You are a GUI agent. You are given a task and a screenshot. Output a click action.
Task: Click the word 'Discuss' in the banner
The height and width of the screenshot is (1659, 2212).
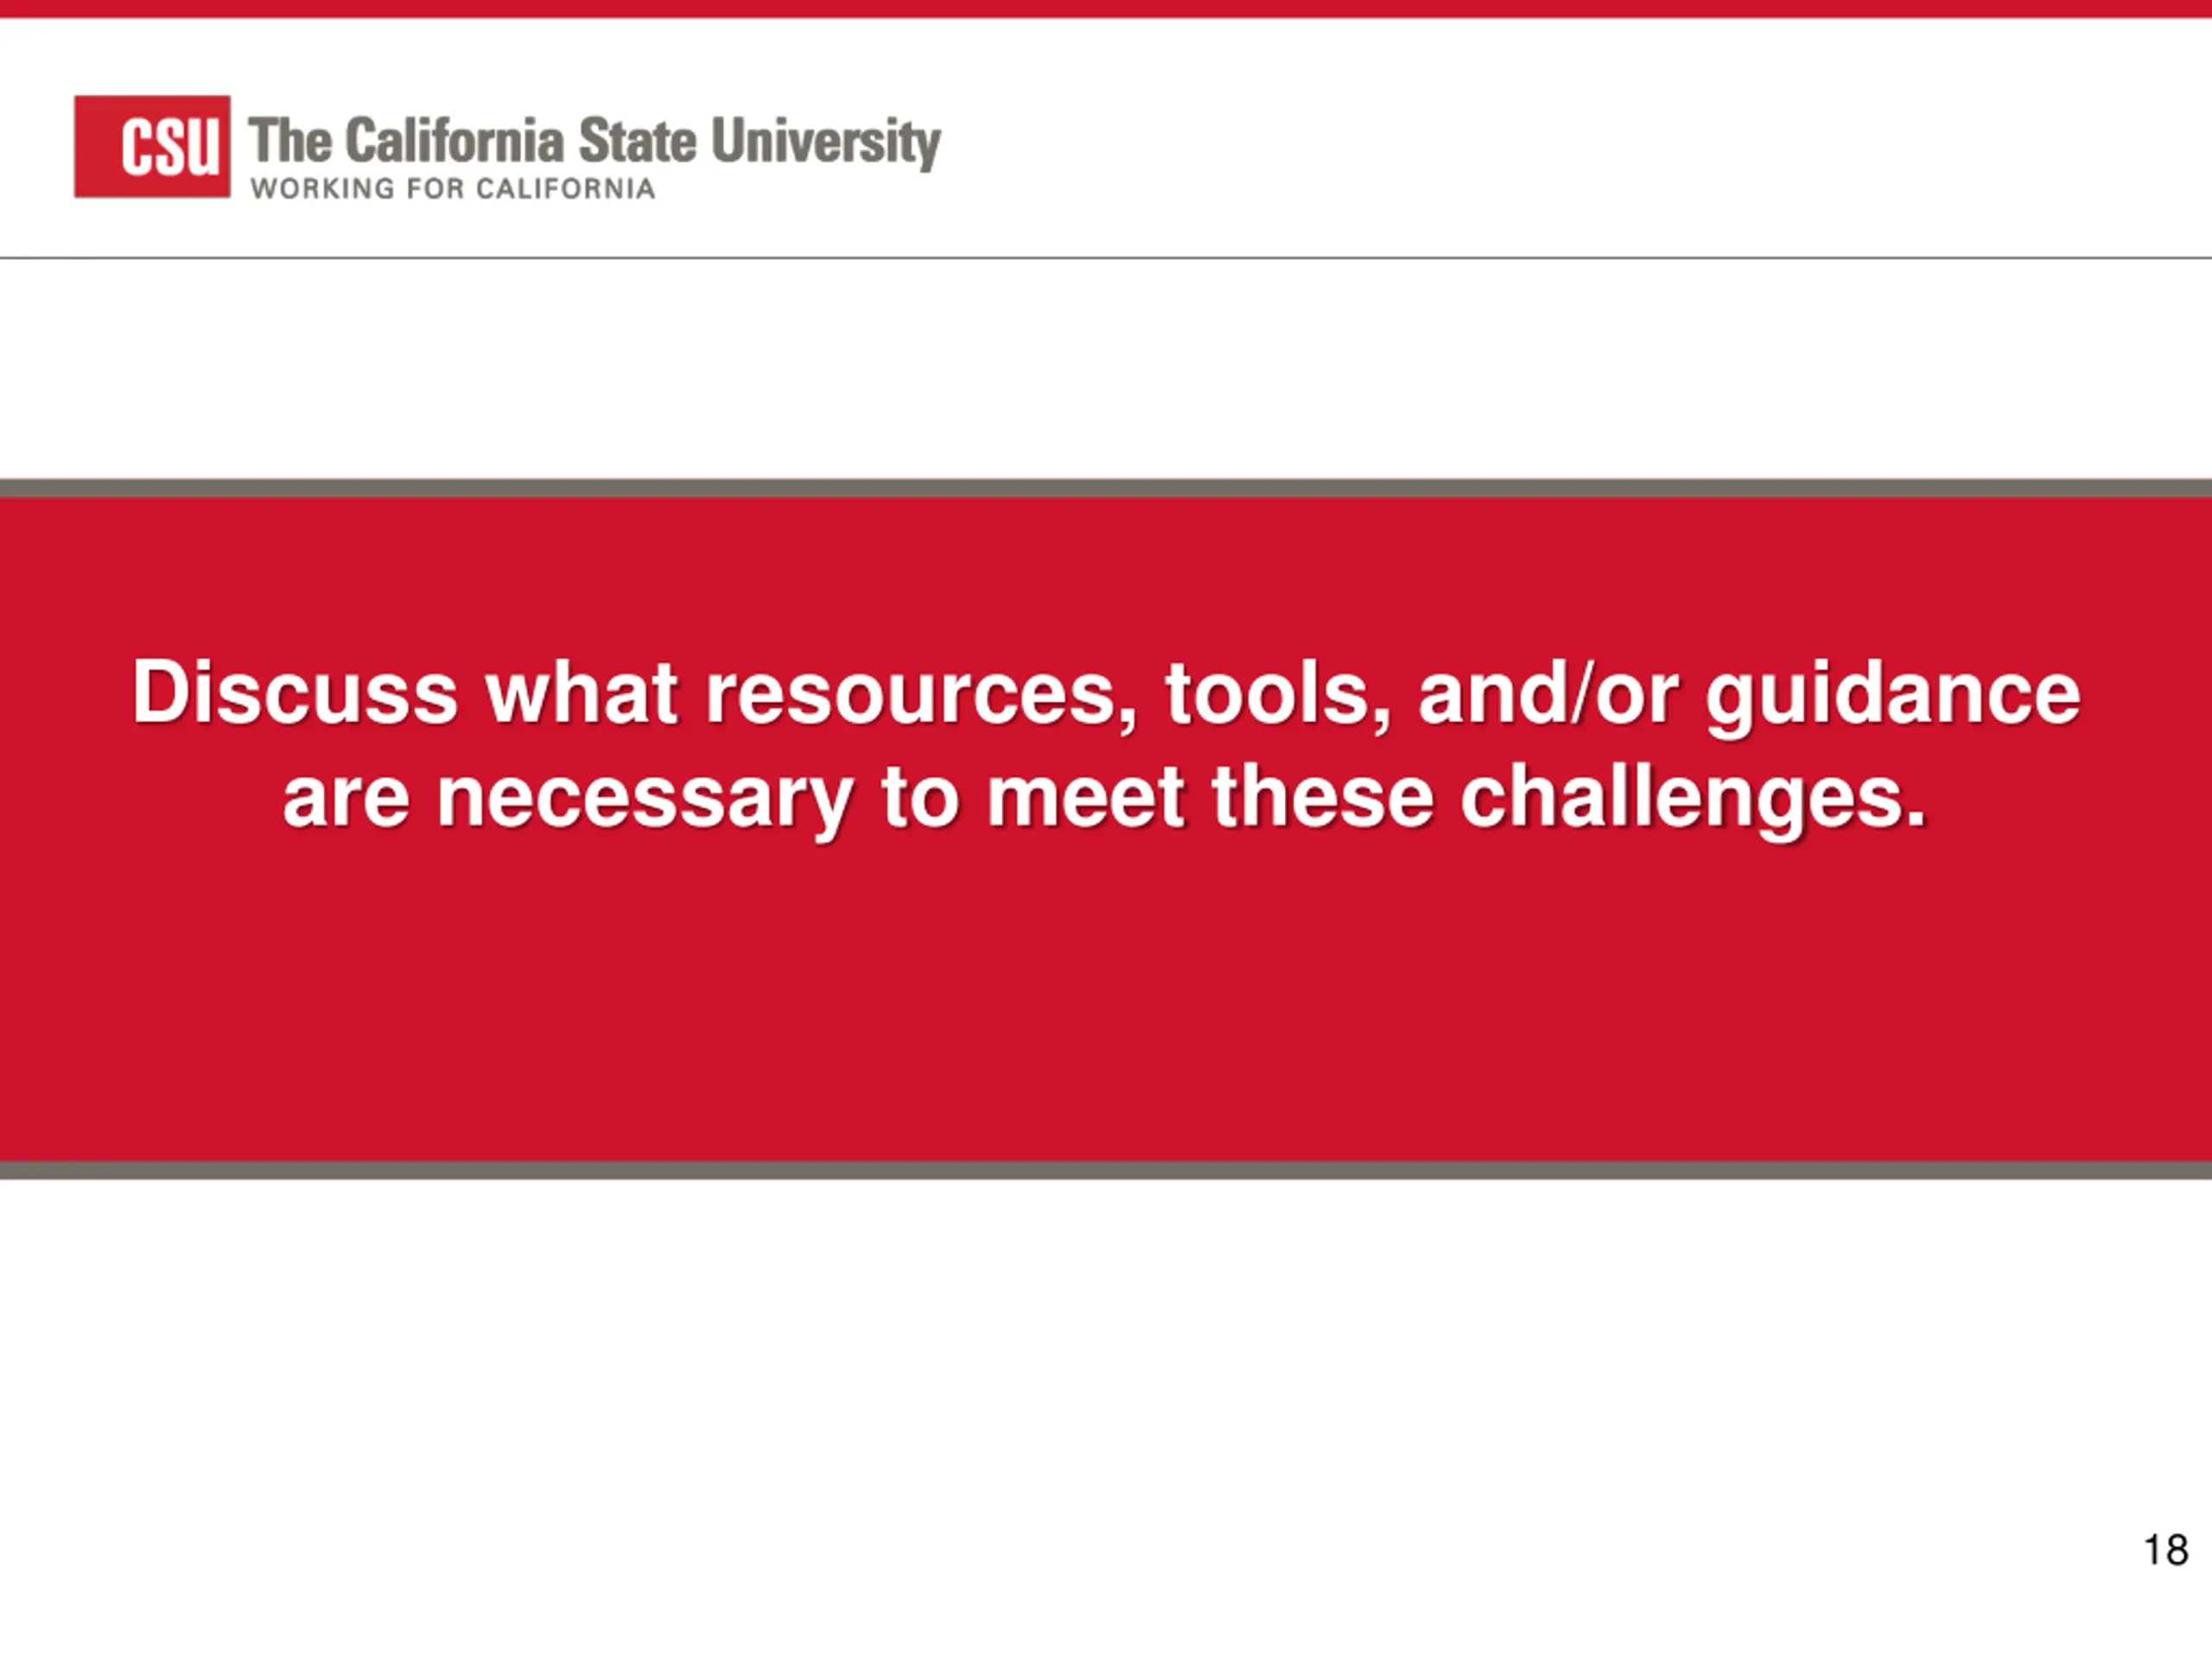(x=295, y=692)
